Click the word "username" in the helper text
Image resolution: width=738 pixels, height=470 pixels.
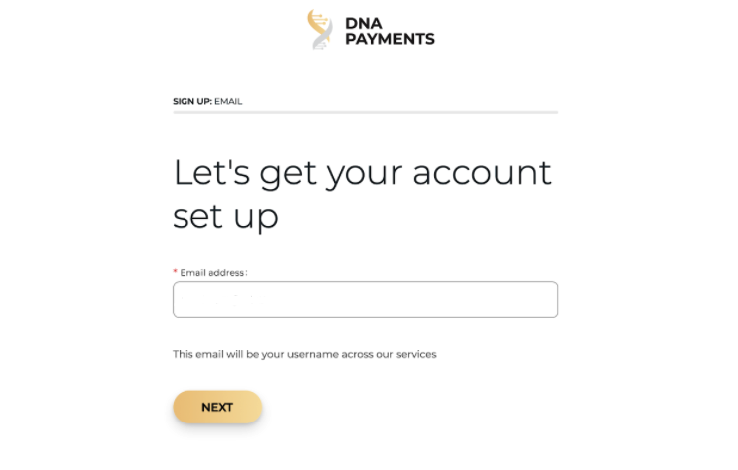[313, 354]
